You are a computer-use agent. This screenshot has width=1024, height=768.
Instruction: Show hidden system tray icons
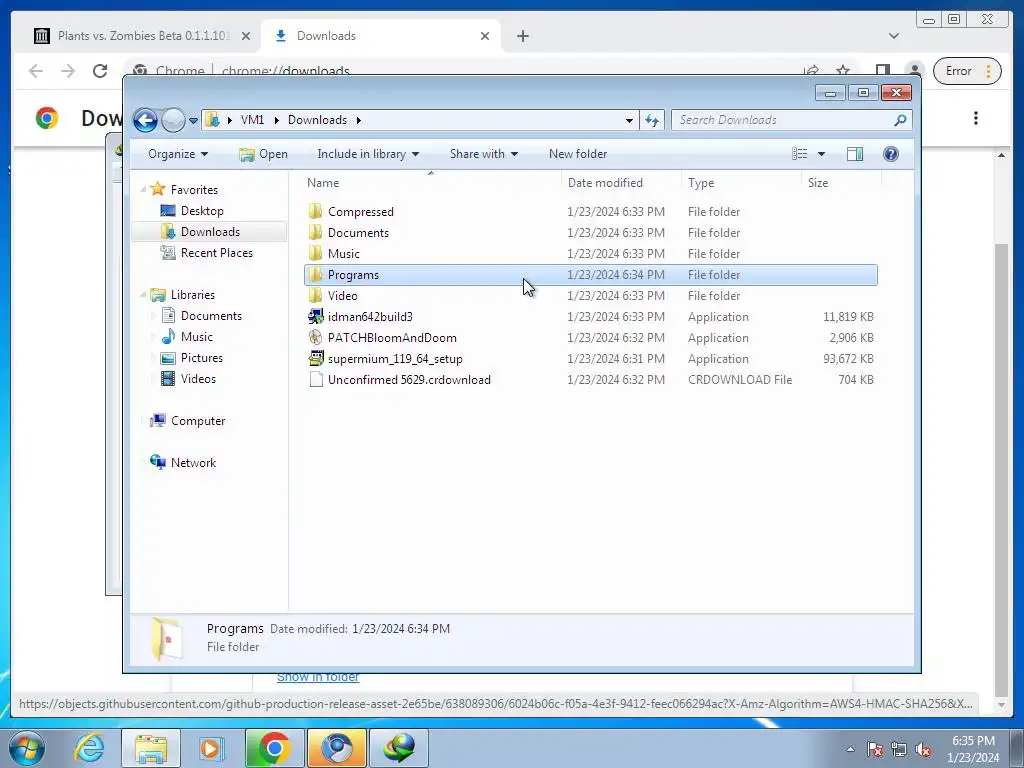click(x=850, y=750)
